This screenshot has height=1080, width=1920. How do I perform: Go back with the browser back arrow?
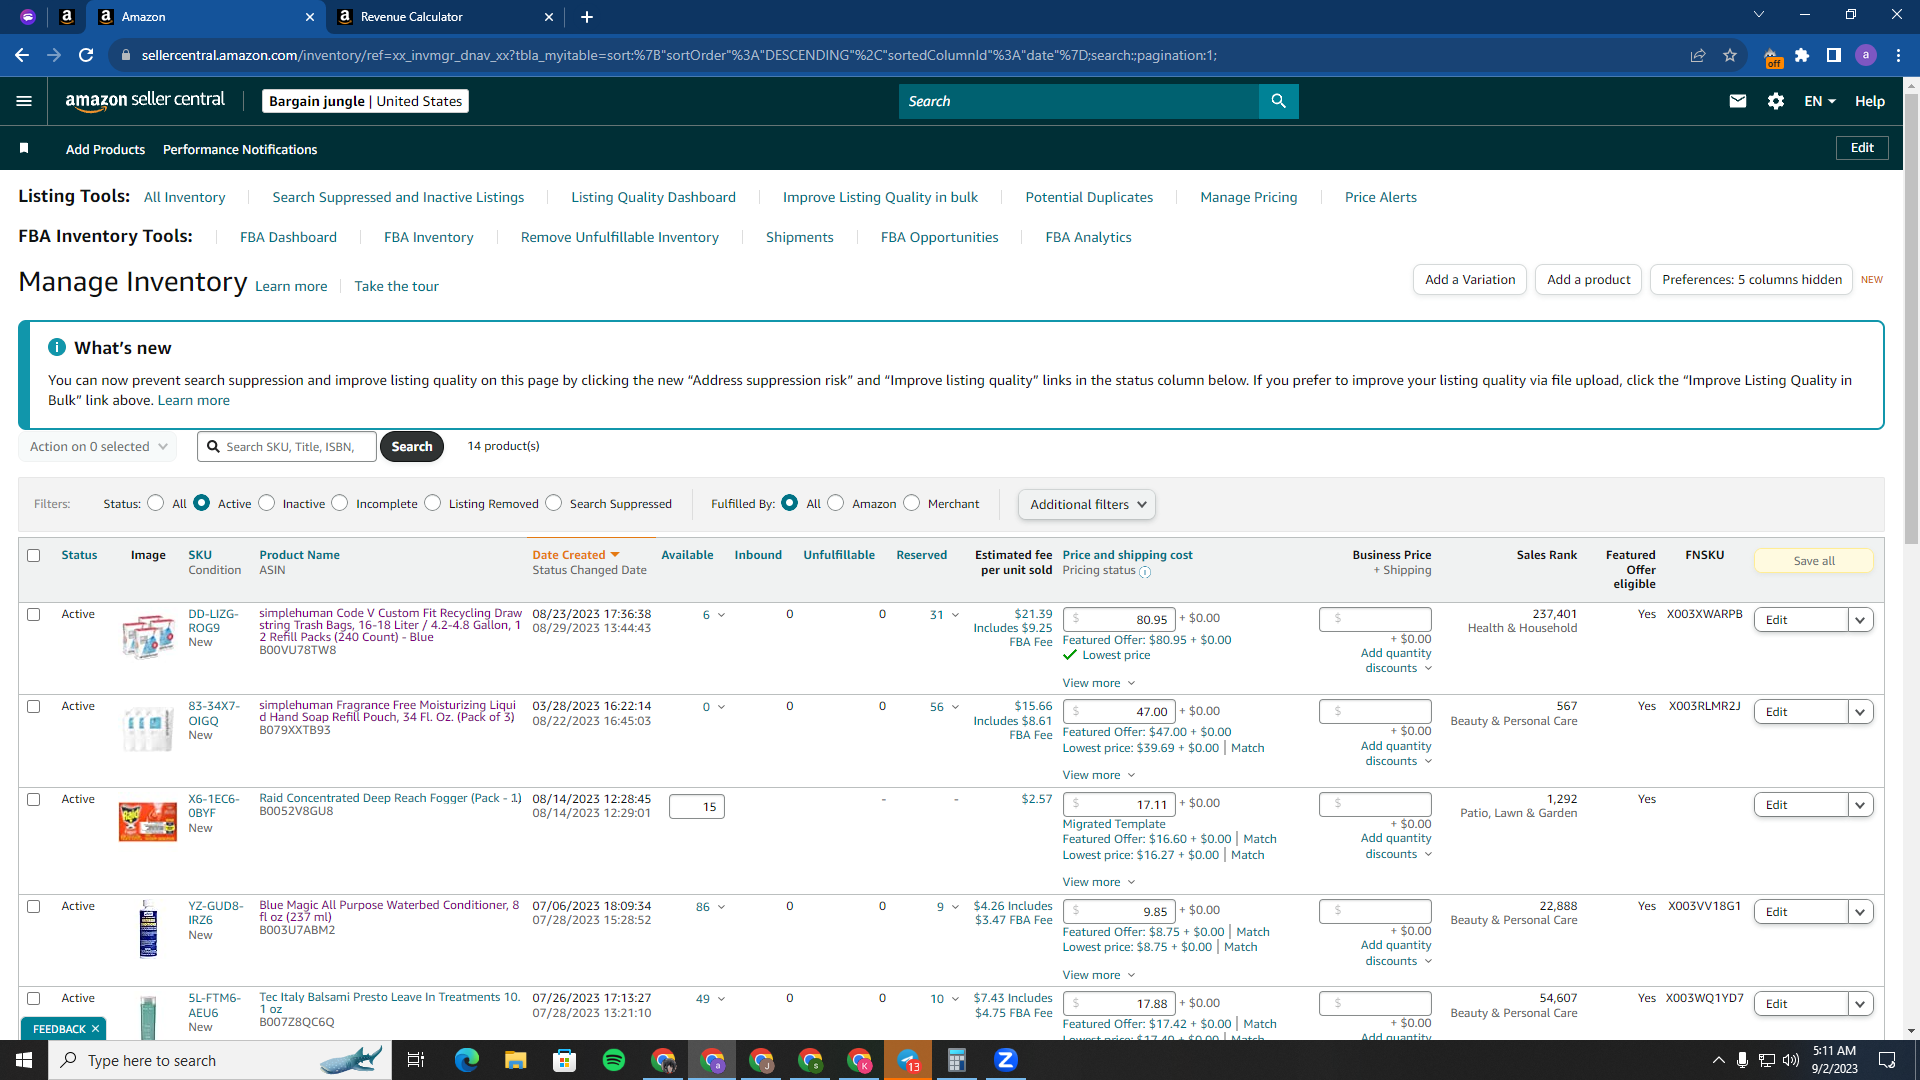22,55
